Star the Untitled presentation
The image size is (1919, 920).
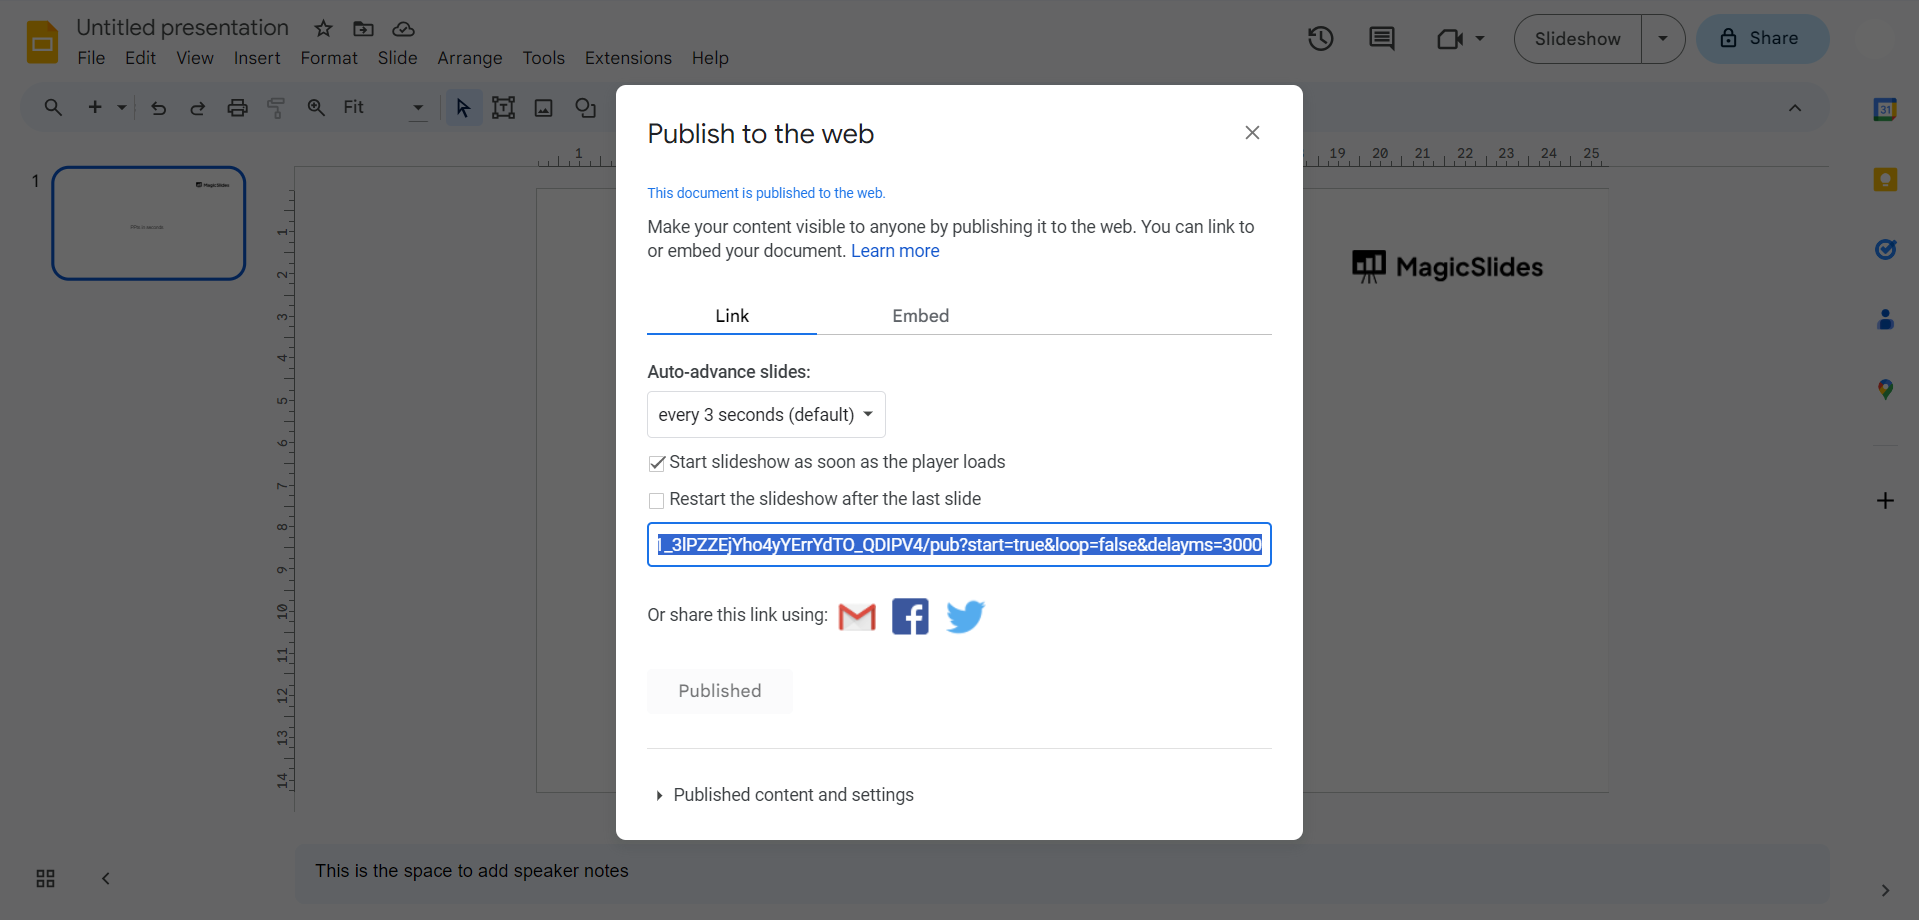click(323, 29)
